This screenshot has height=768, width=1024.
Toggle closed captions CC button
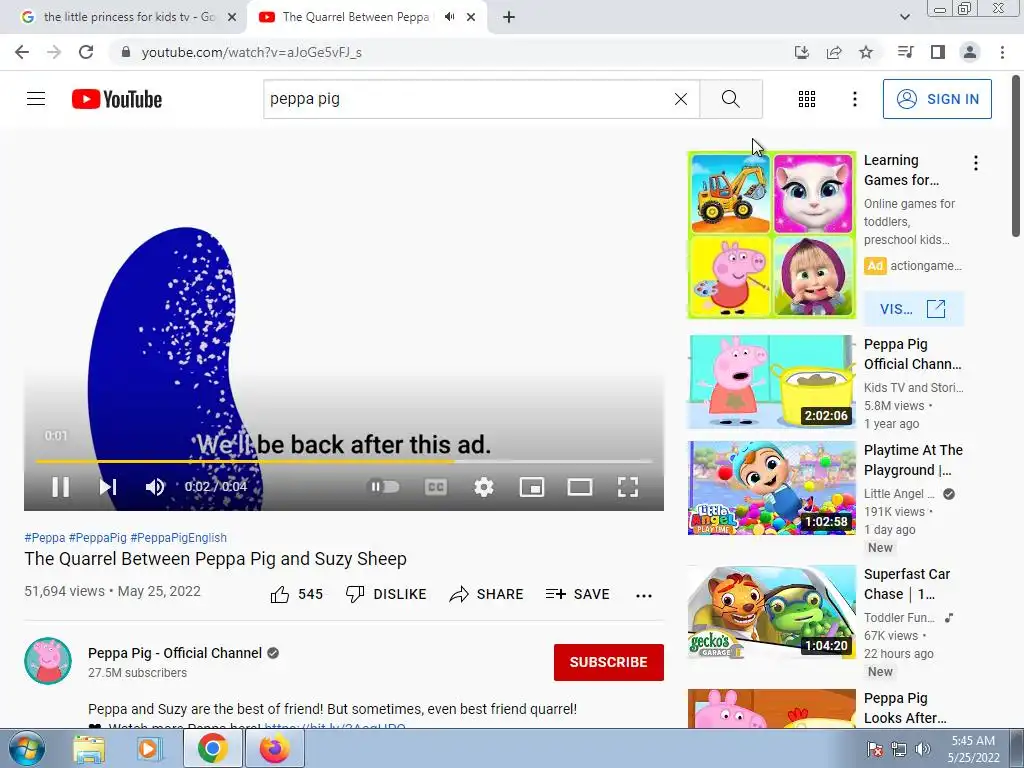tap(436, 487)
